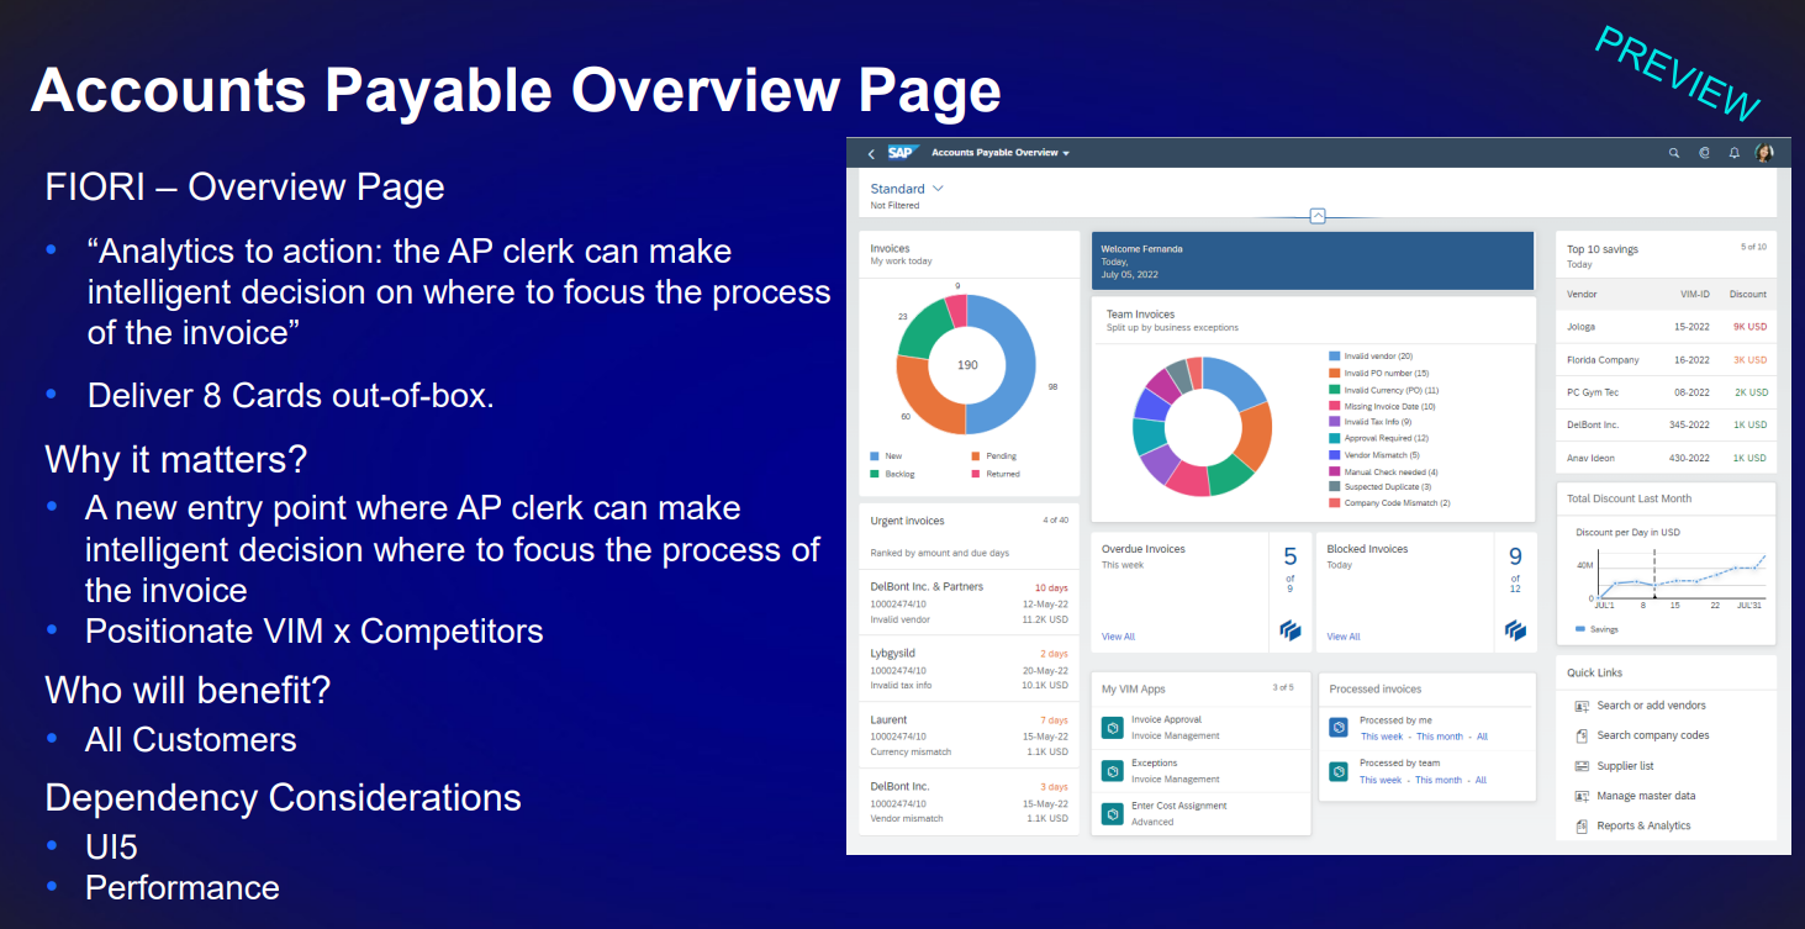Select the Lybgysild urgent invoice

(x=968, y=668)
